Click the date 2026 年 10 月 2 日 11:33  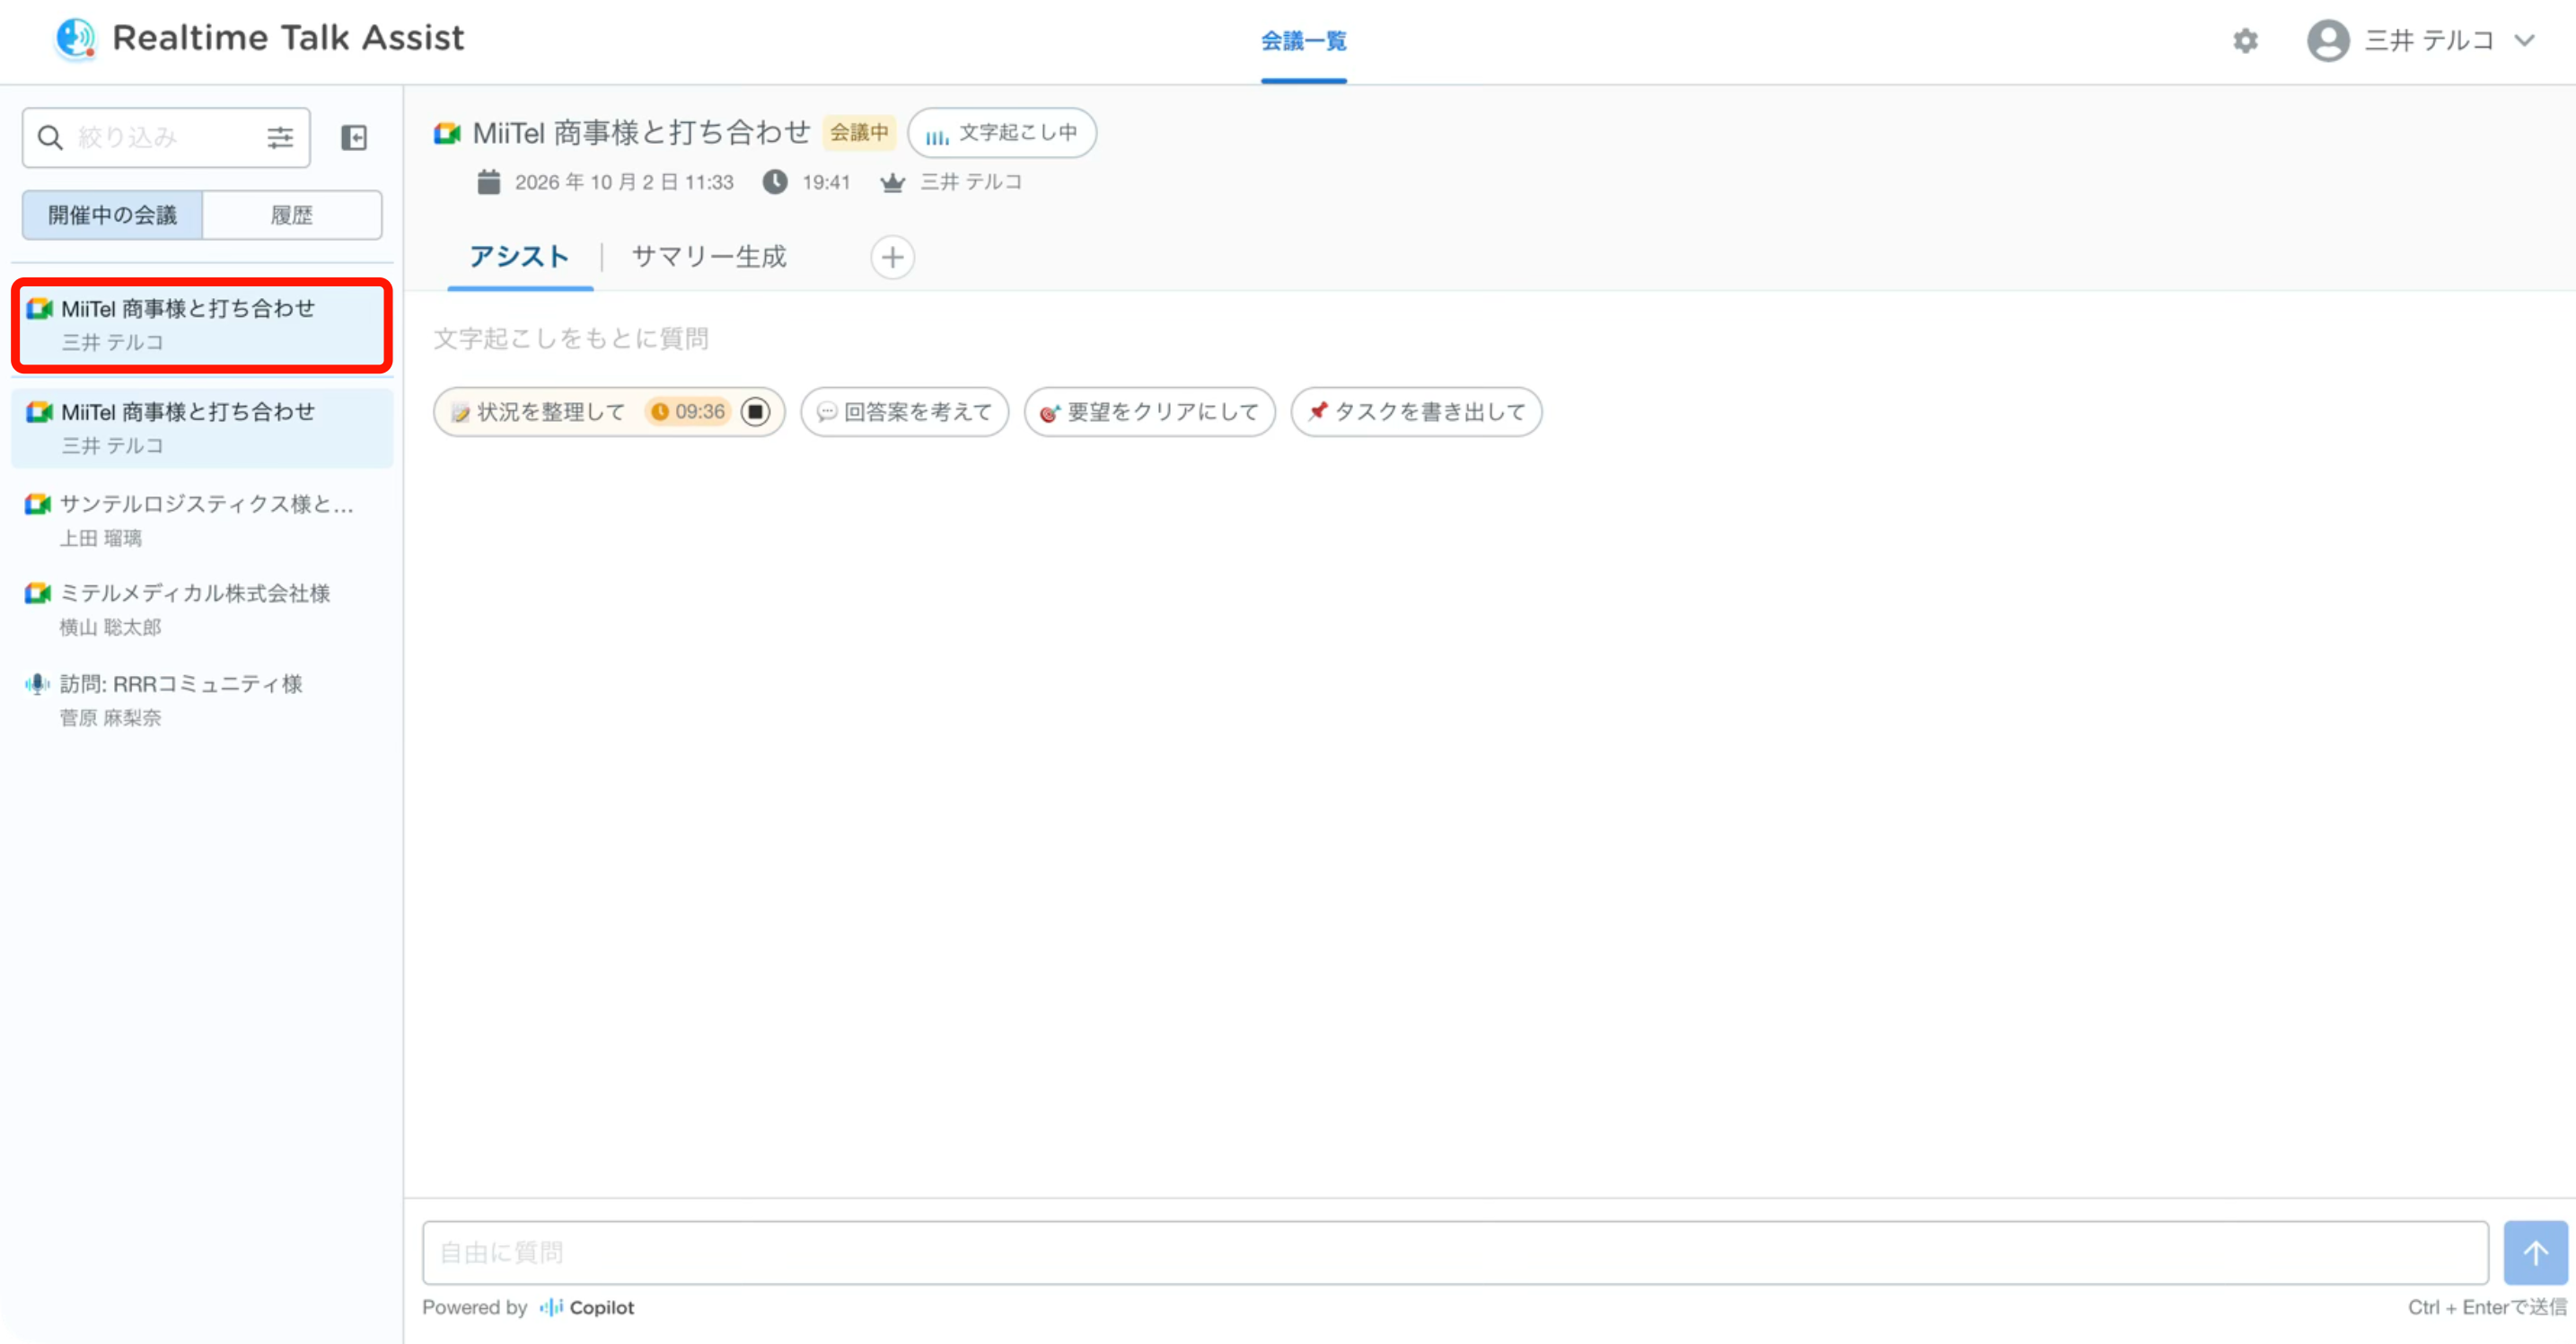[x=624, y=182]
